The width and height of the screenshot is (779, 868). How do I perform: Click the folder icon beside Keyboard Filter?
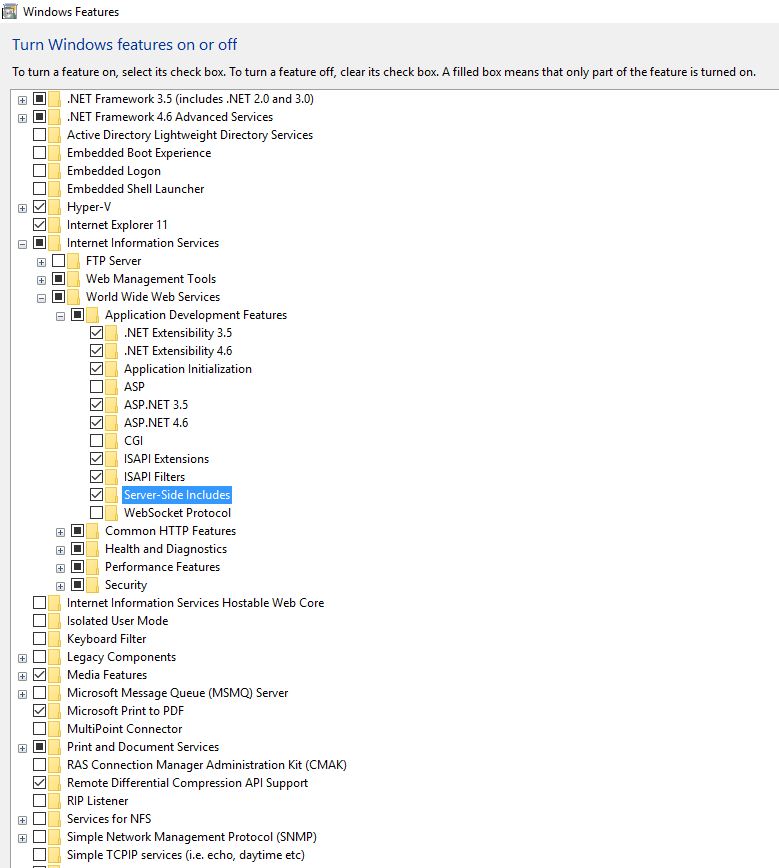54,639
